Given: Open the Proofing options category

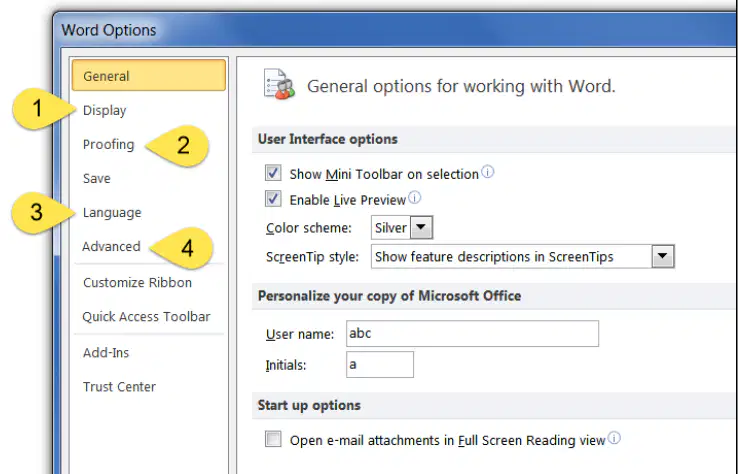Looking at the screenshot, I should (x=108, y=145).
